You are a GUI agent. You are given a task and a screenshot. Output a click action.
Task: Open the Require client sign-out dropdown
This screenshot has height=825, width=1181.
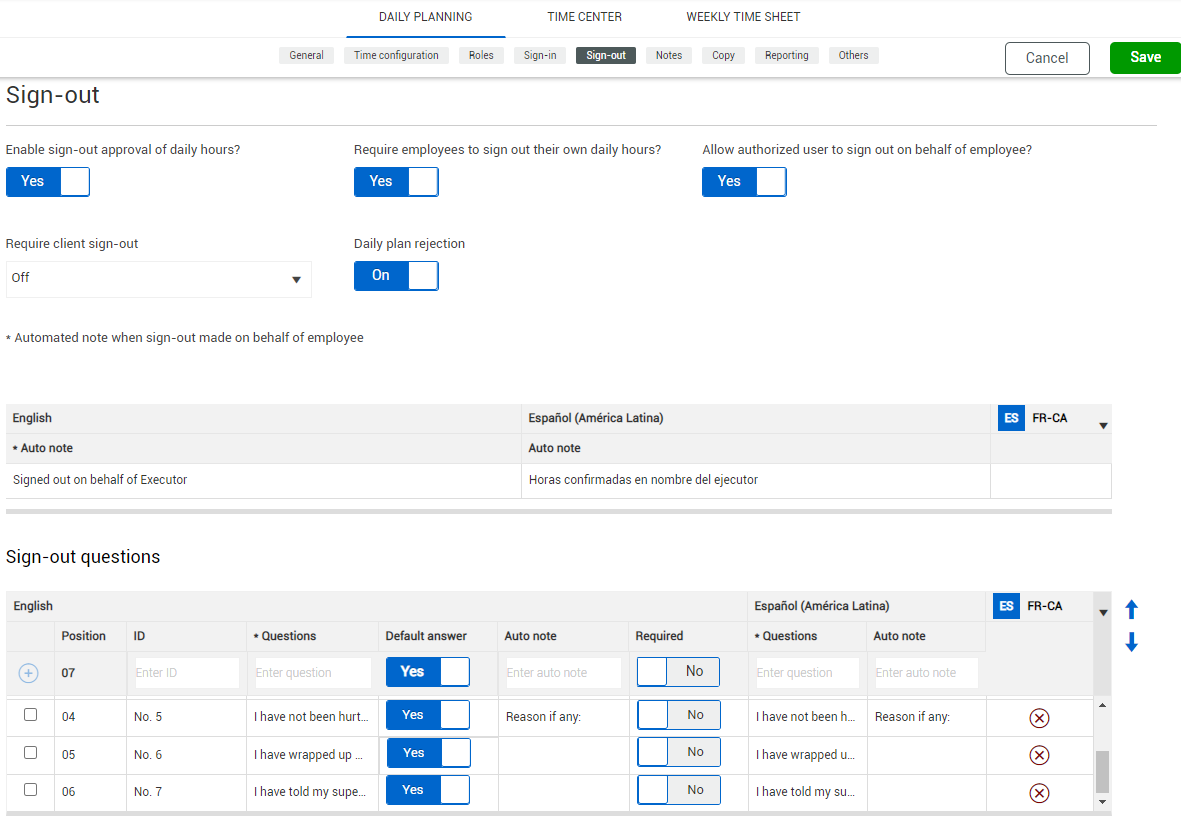click(x=159, y=279)
